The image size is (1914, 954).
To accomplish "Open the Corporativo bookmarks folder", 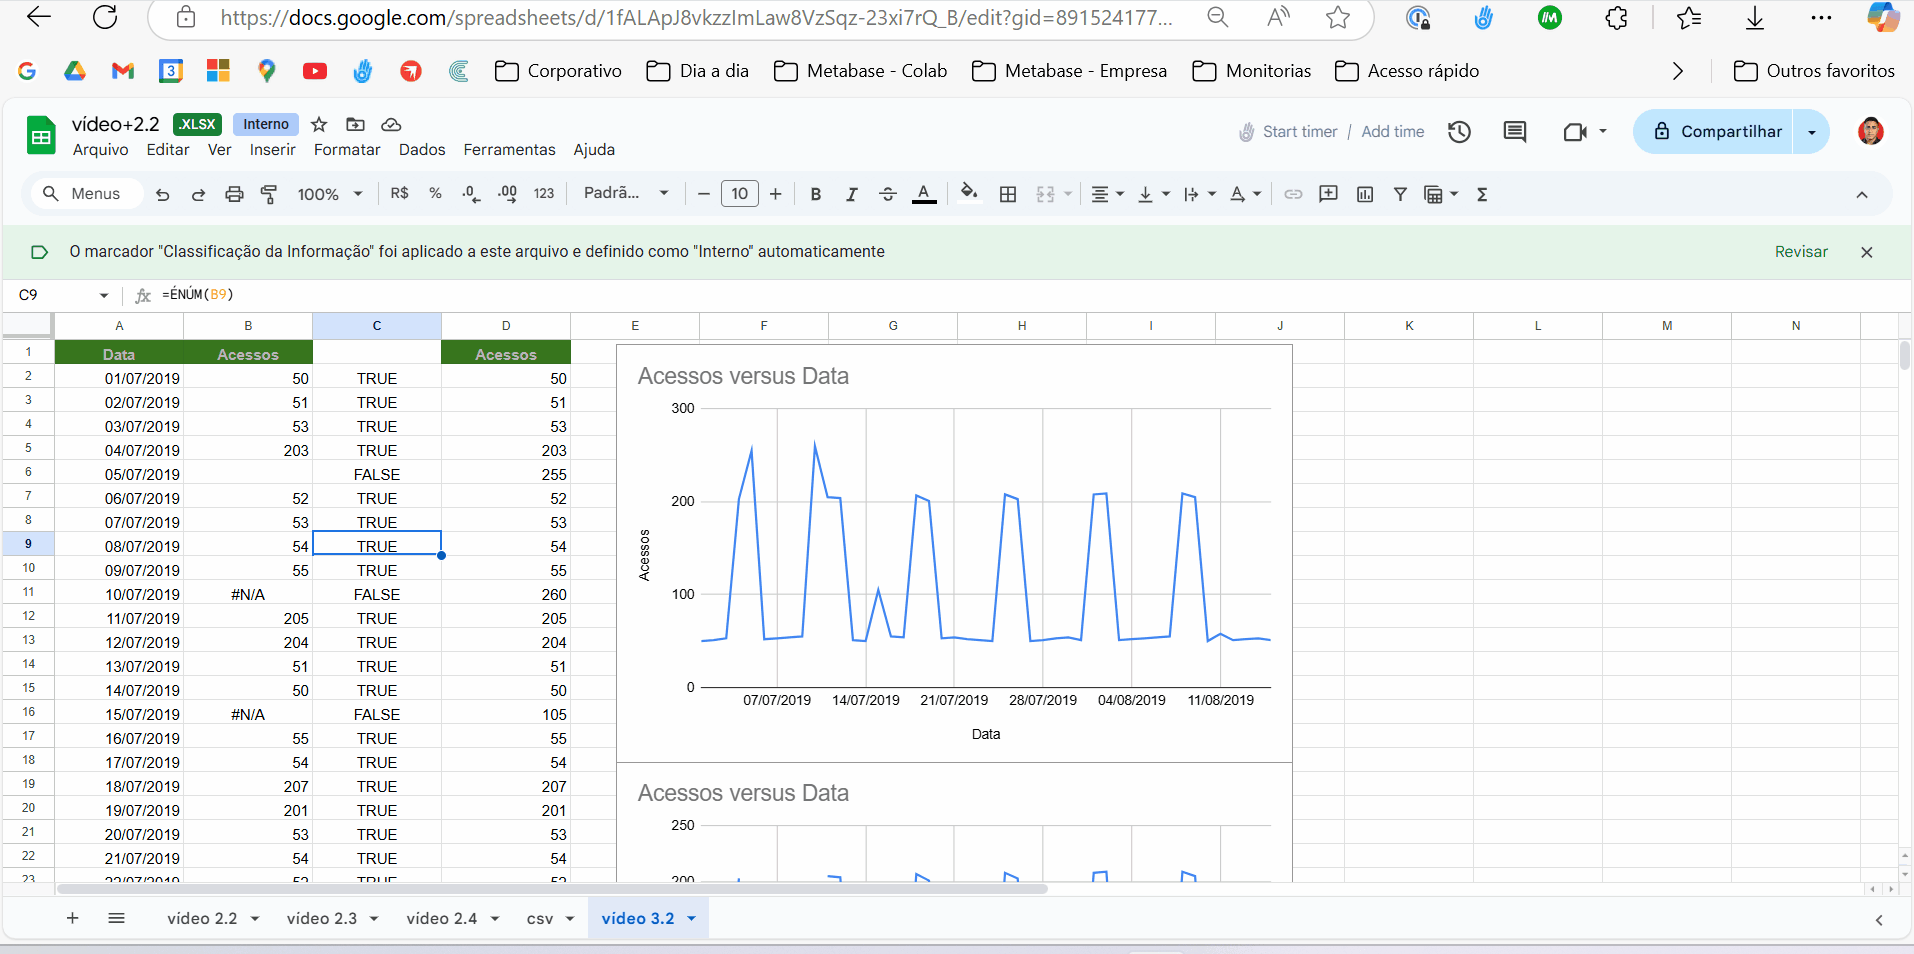I will (x=559, y=71).
